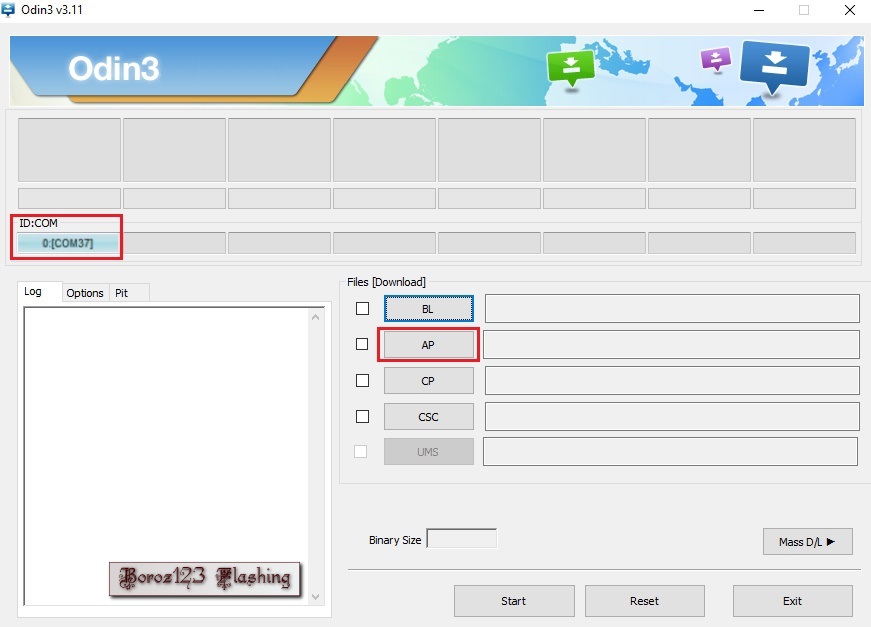Choose firmware with the AP button
Viewport: 871px width, 627px height.
click(428, 345)
